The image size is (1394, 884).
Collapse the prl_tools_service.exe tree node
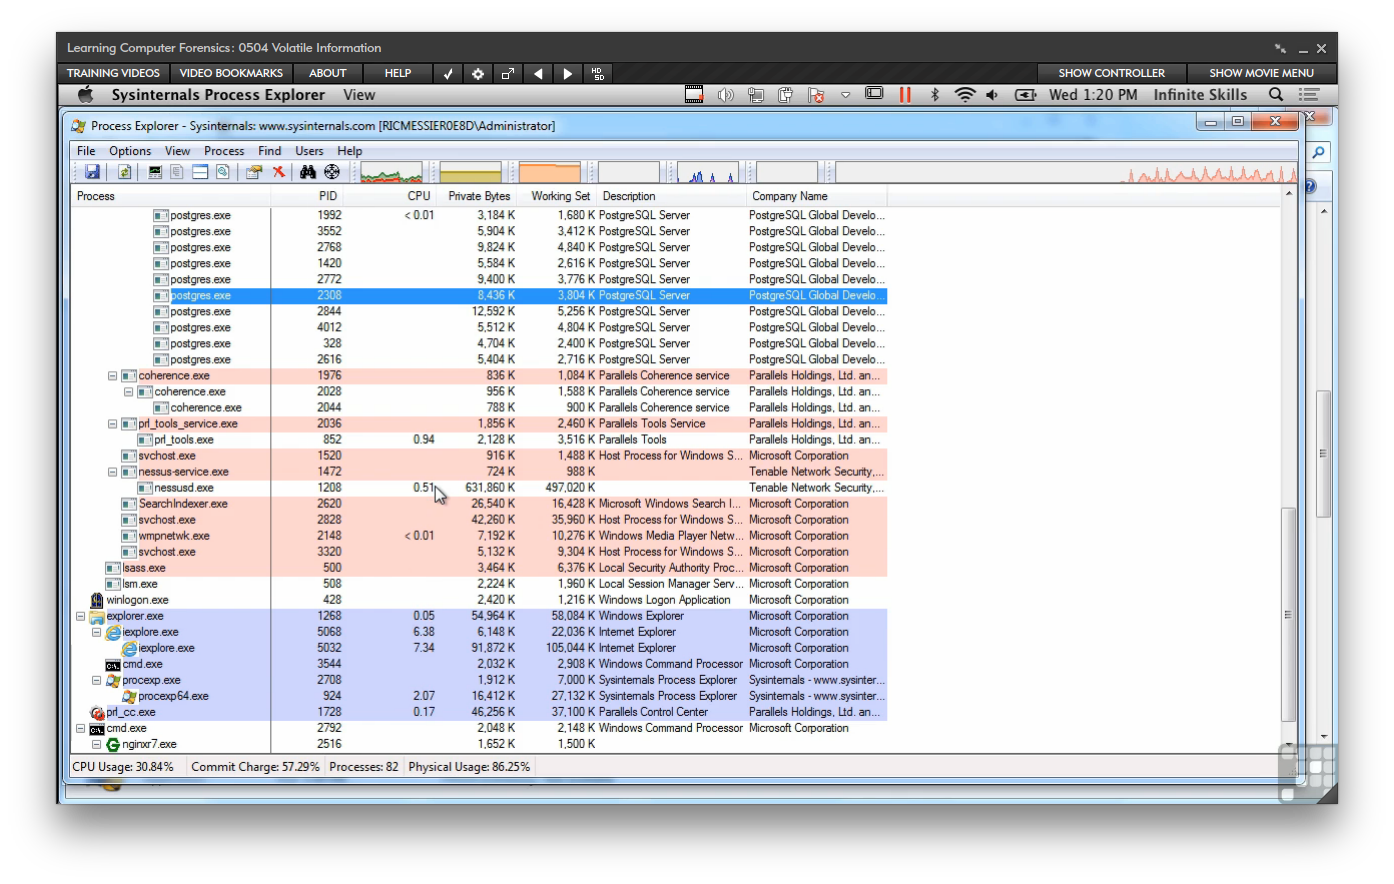pos(112,424)
